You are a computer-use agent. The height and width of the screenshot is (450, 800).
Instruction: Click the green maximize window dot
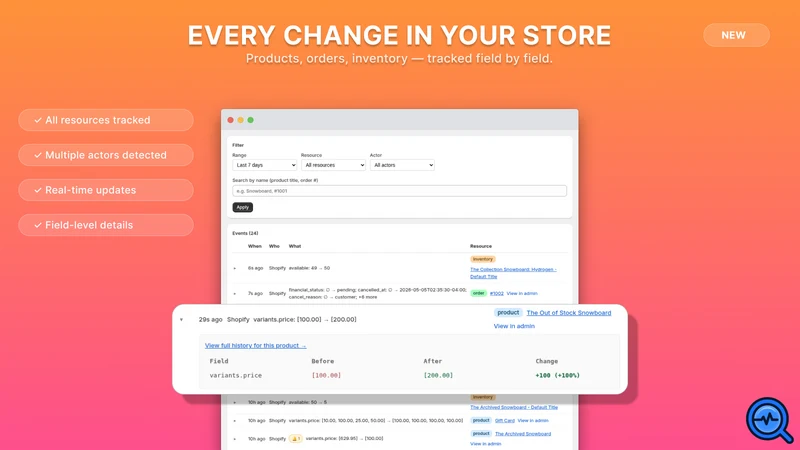pos(251,120)
